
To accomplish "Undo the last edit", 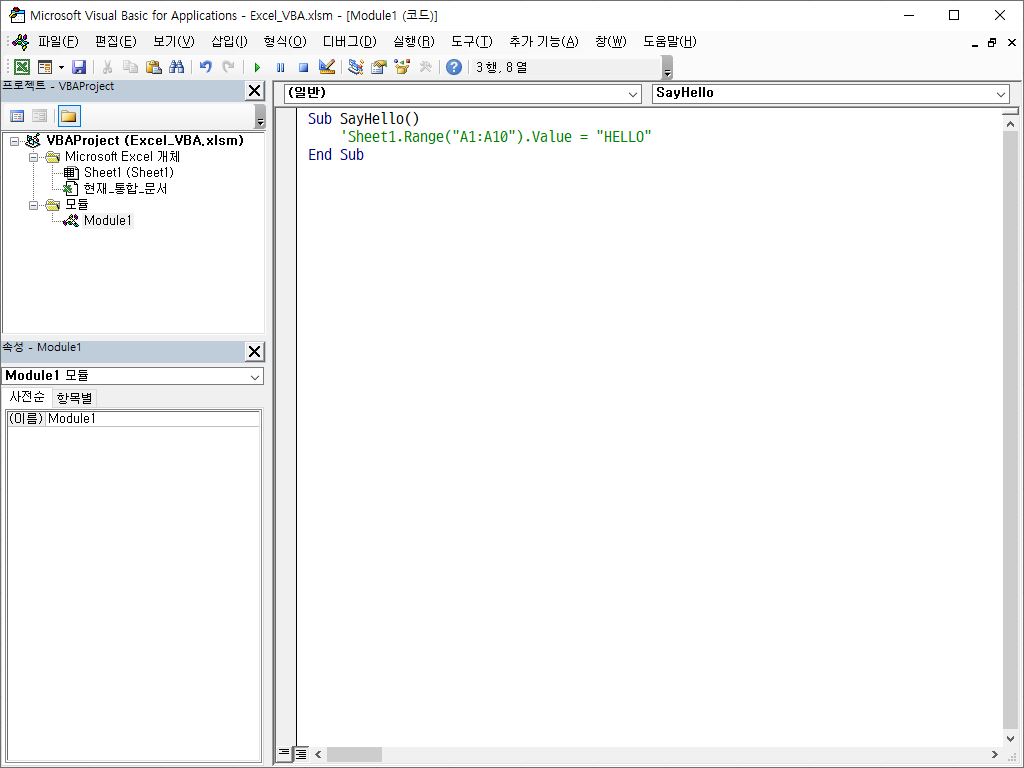I will (206, 67).
